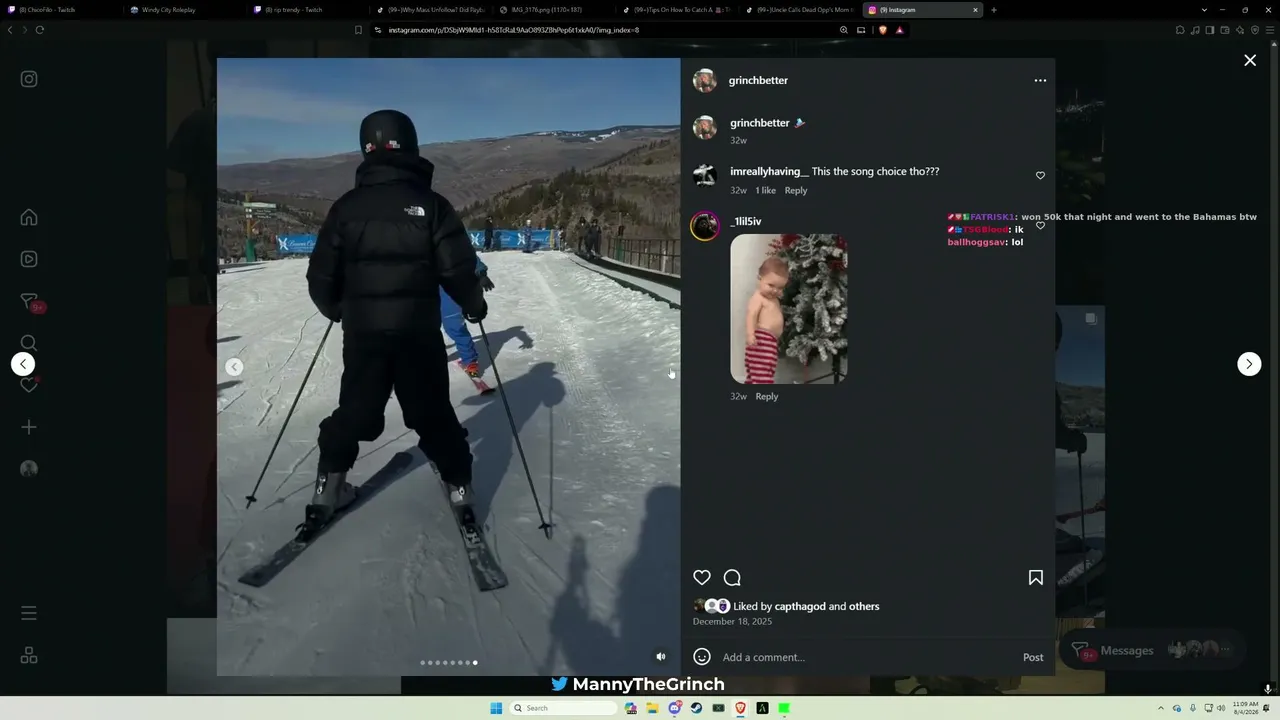Viewport: 1280px width, 720px height.
Task: Click the Instagram logo in sidebar
Action: 29,79
